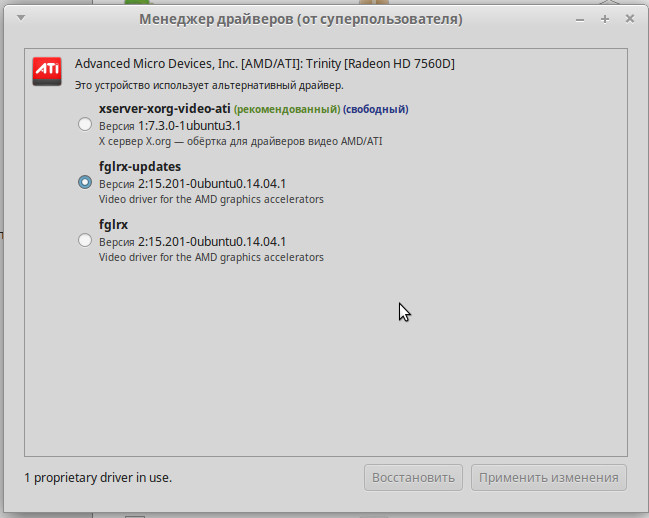This screenshot has height=518, width=649.
Task: Close the Менеджер драйверов window
Action: pos(628,20)
